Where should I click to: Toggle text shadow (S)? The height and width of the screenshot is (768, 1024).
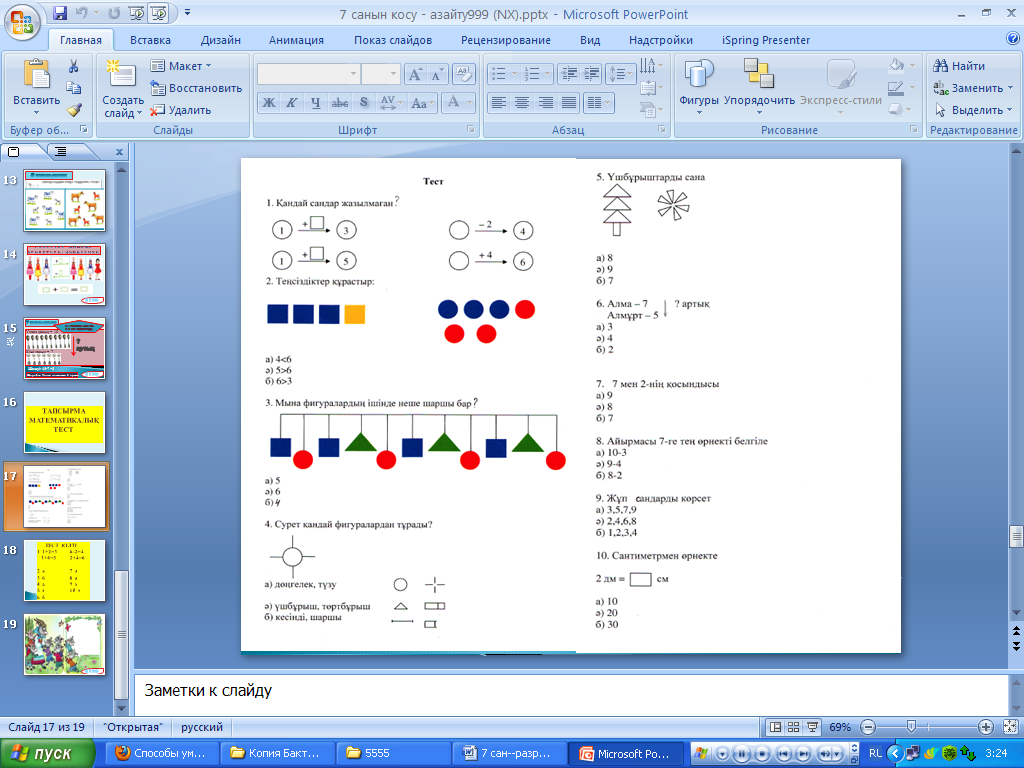click(364, 103)
